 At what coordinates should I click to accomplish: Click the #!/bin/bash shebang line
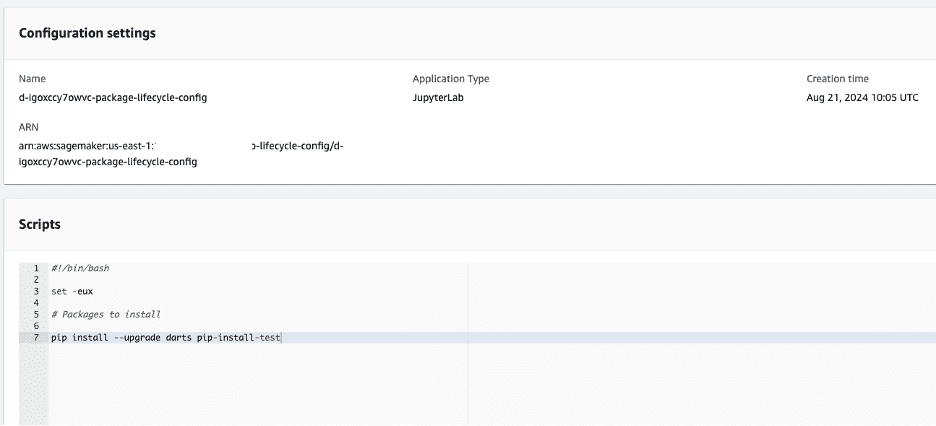[x=79, y=268]
